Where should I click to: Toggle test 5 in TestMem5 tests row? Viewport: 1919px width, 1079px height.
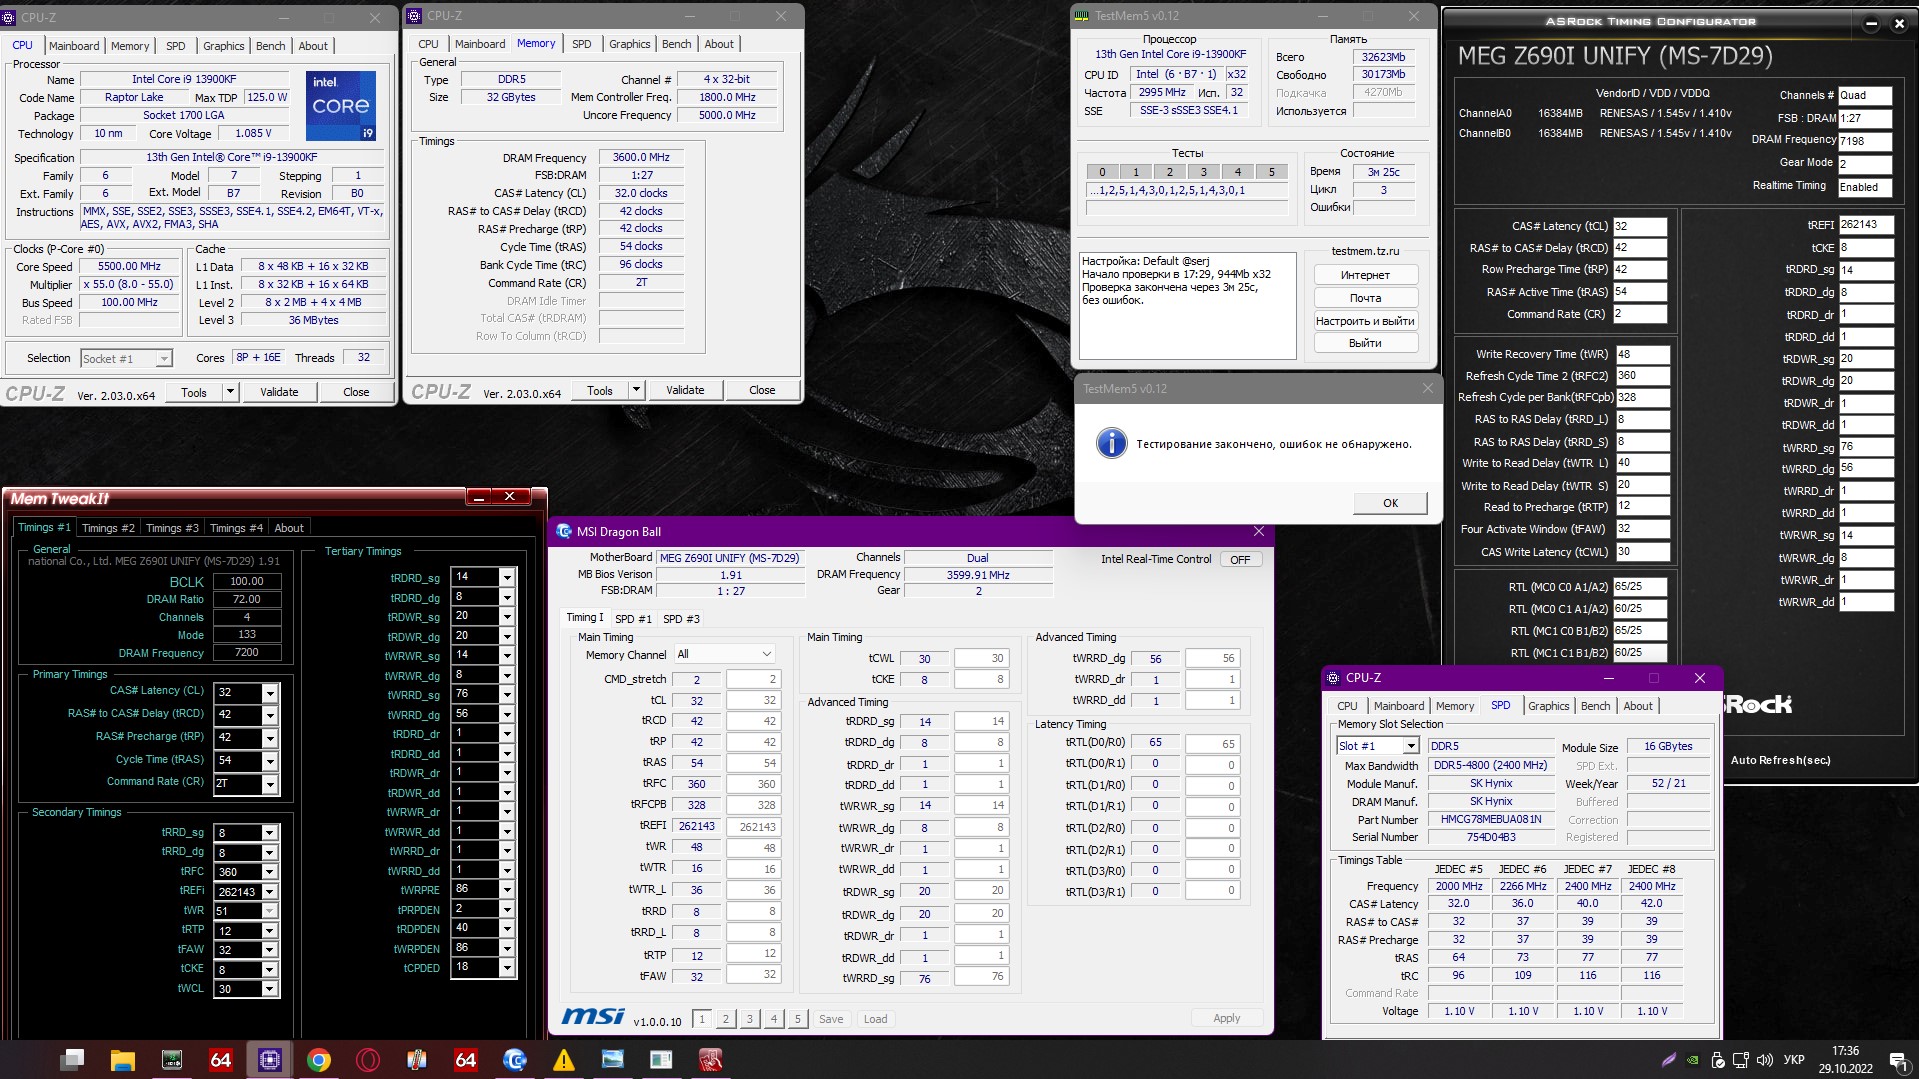[1272, 172]
